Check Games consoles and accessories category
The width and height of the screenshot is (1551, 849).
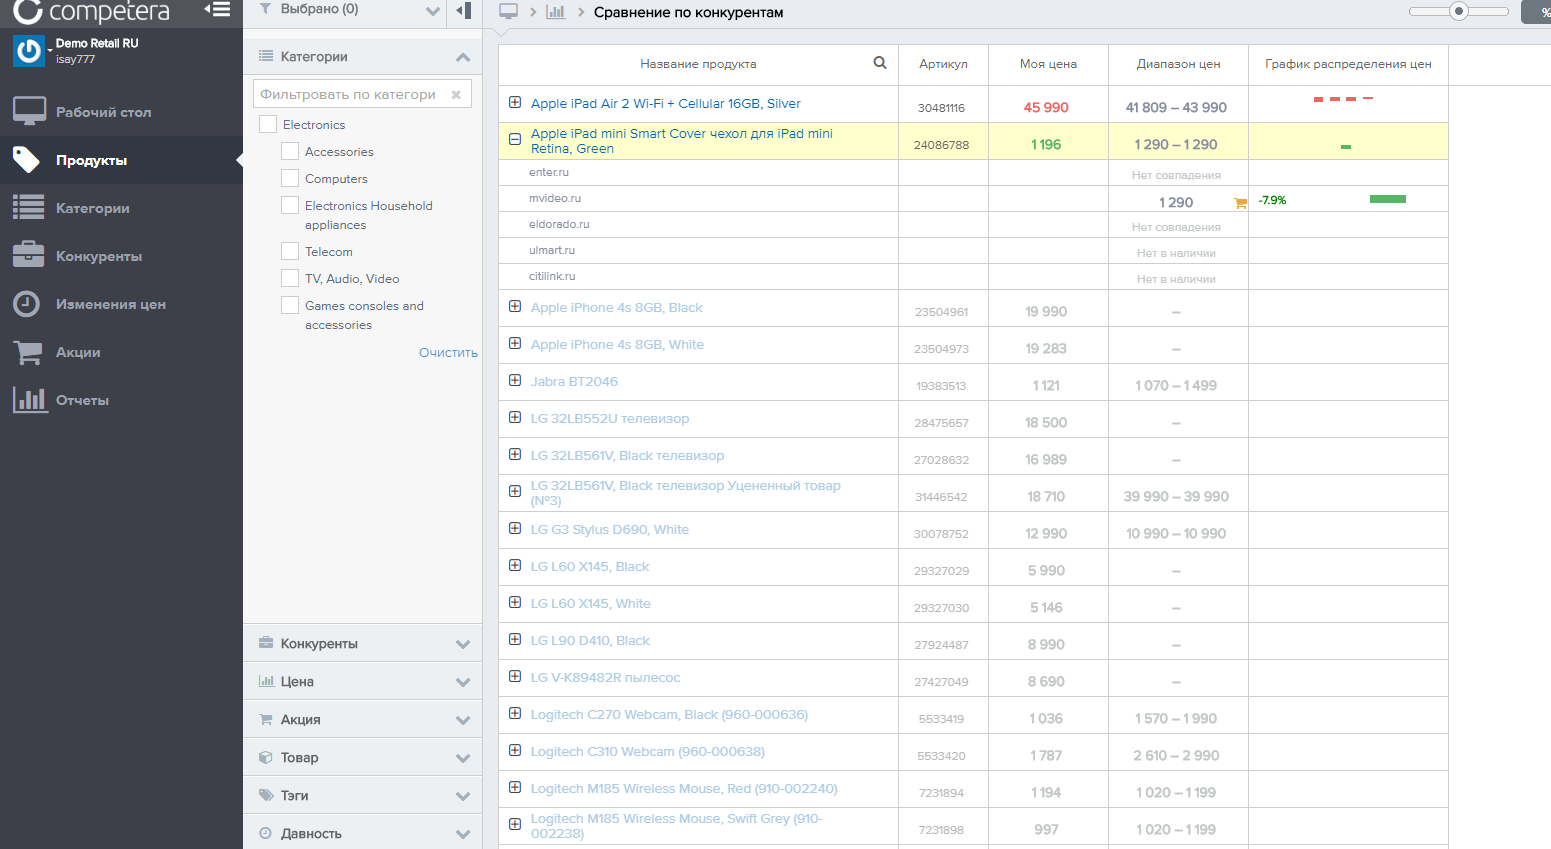[x=290, y=305]
